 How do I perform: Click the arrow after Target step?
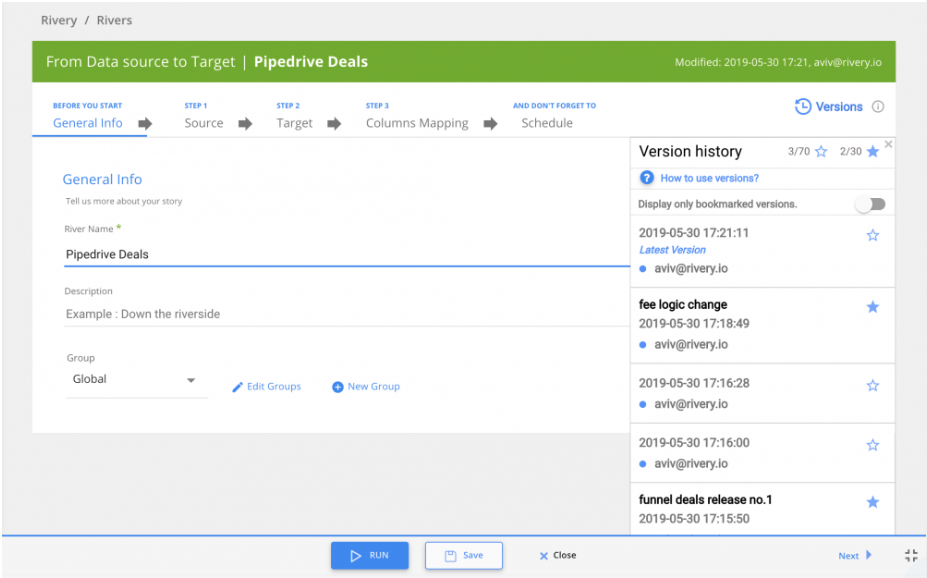point(334,124)
